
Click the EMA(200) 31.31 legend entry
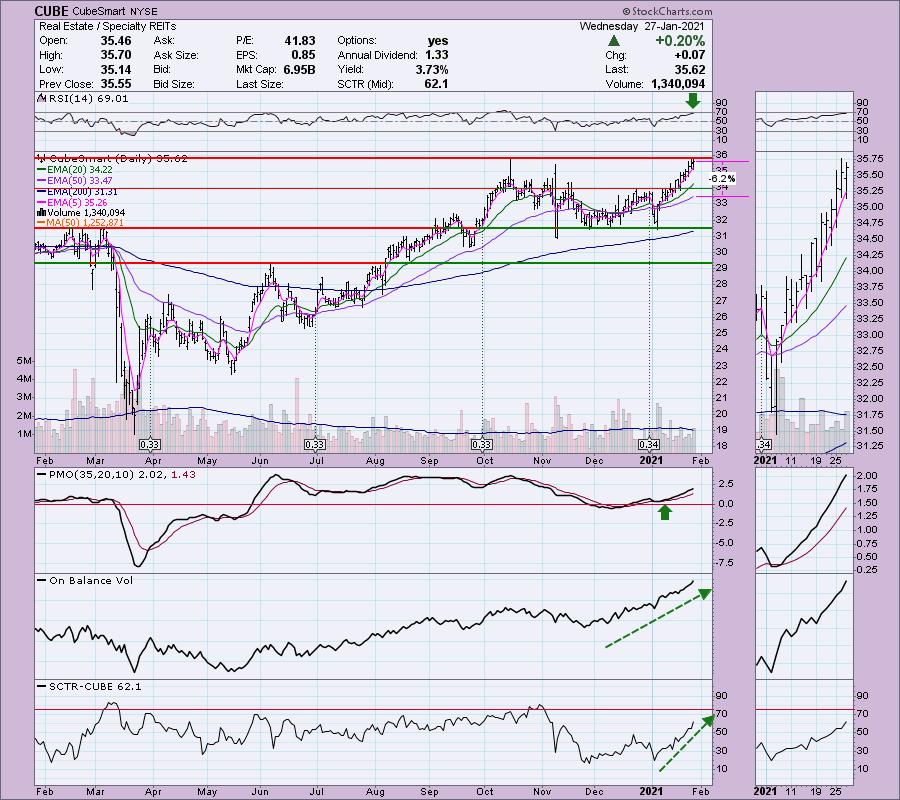coord(82,192)
